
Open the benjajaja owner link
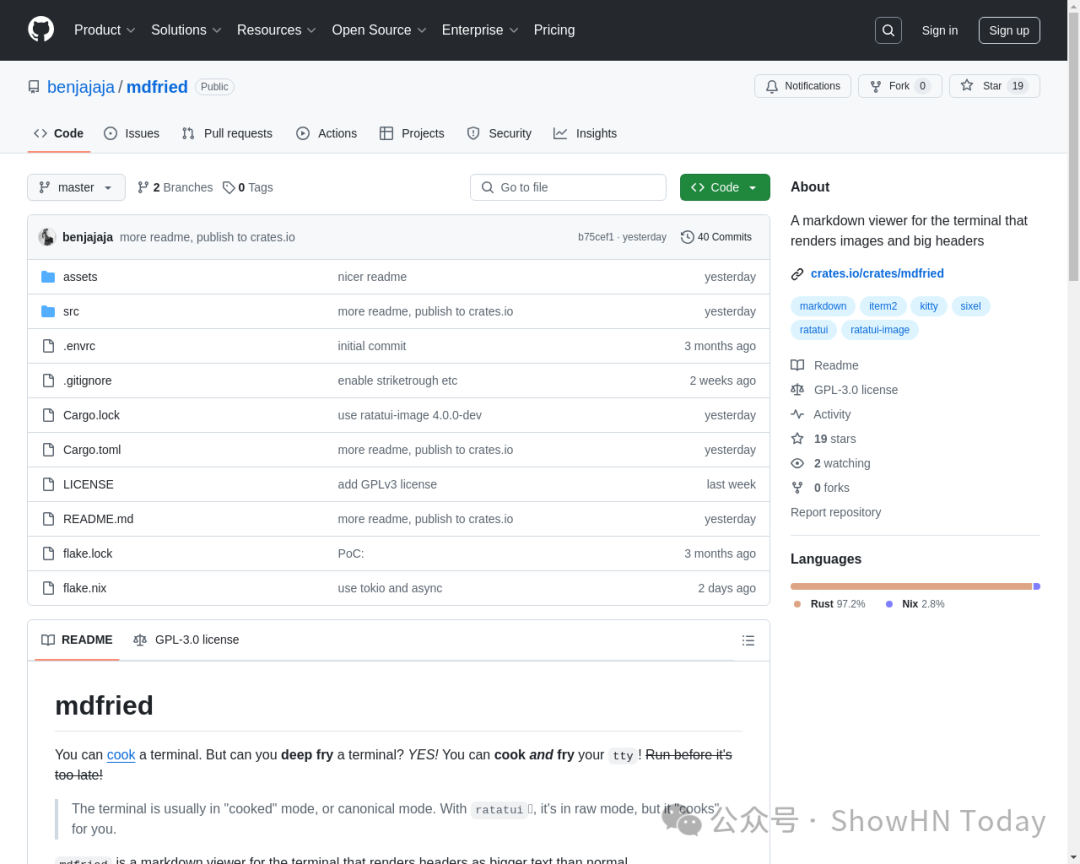point(81,87)
